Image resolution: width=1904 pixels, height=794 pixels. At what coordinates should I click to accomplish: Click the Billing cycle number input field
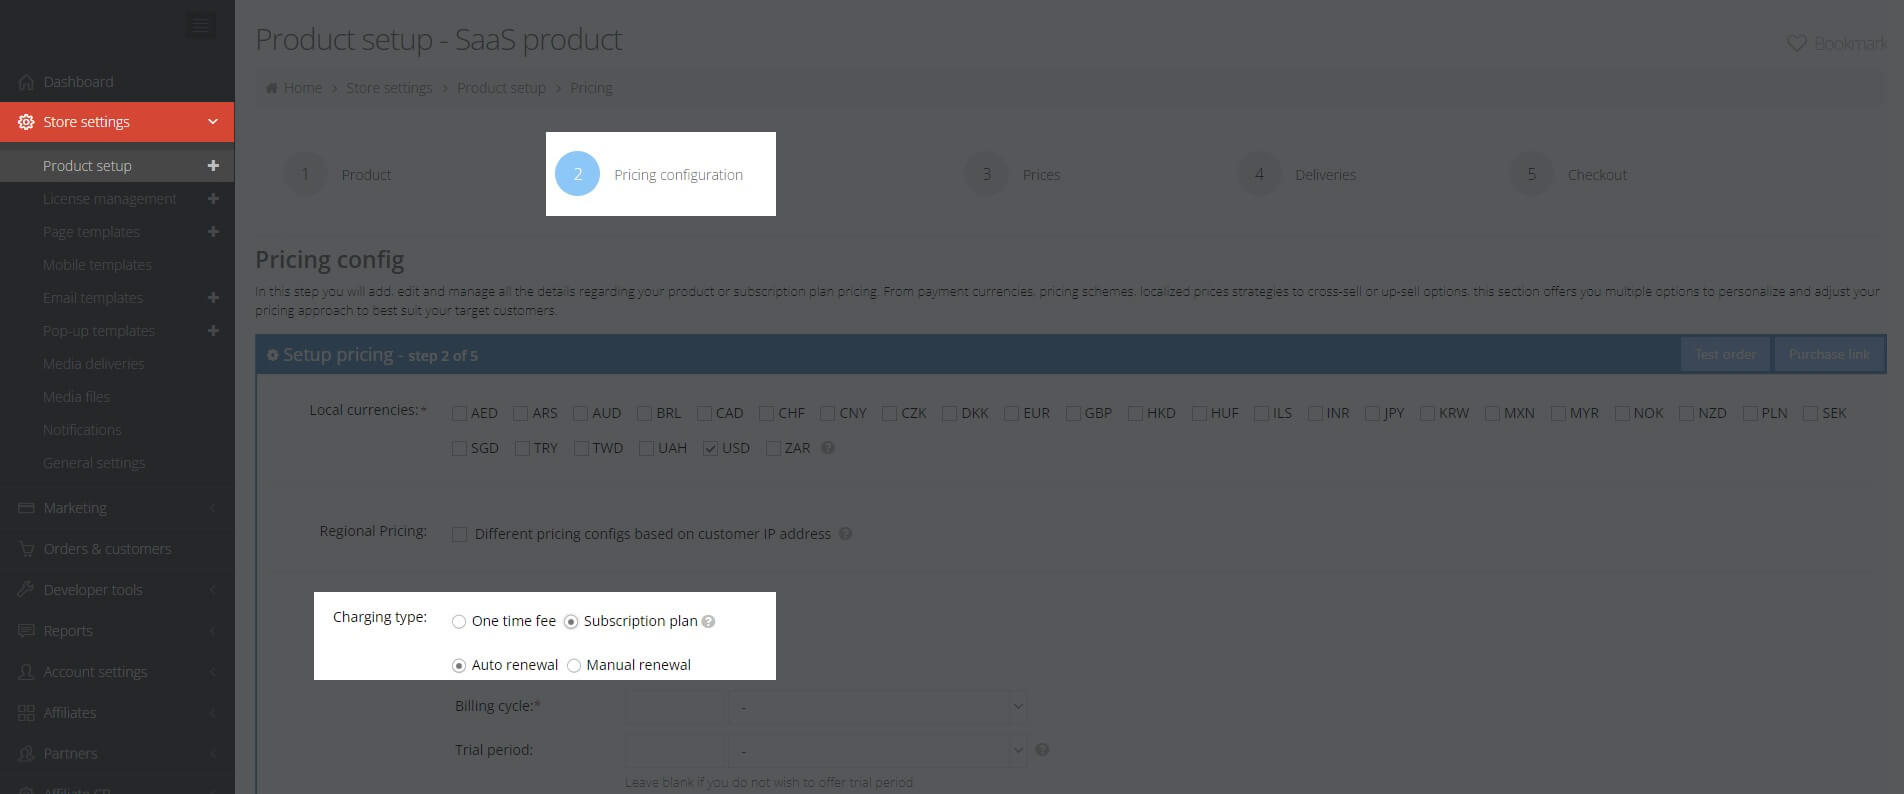pyautogui.click(x=674, y=707)
